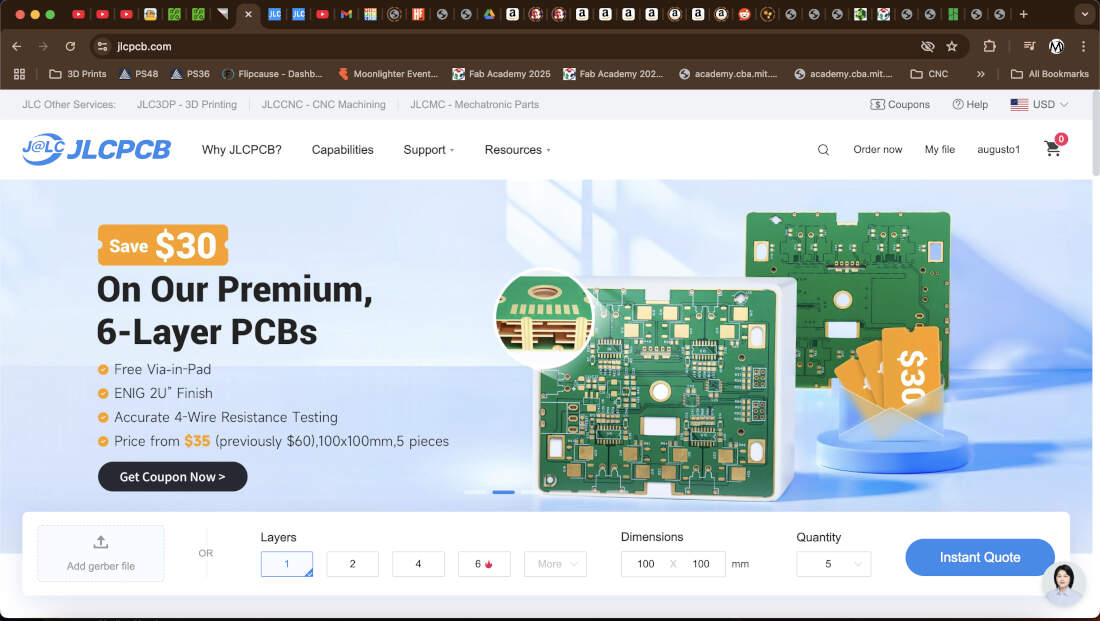Open the Quantity dropdown showing 5
1100x621 pixels.
click(833, 564)
